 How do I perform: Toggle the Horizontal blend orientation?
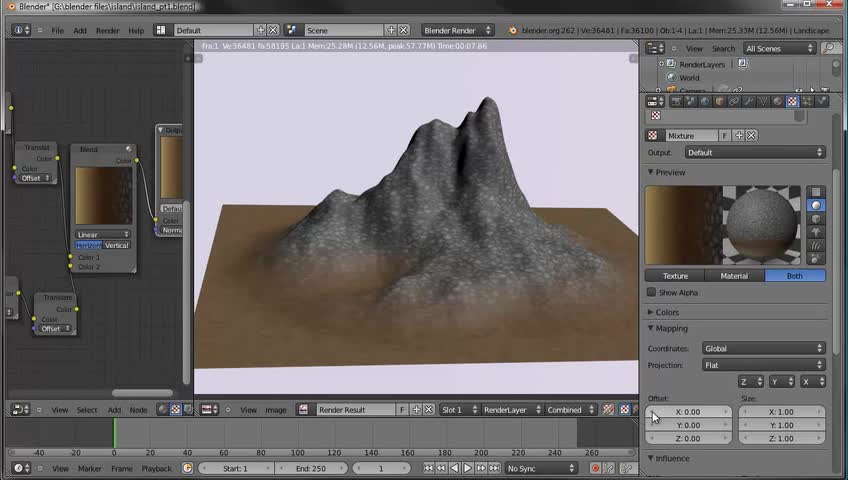coord(89,245)
